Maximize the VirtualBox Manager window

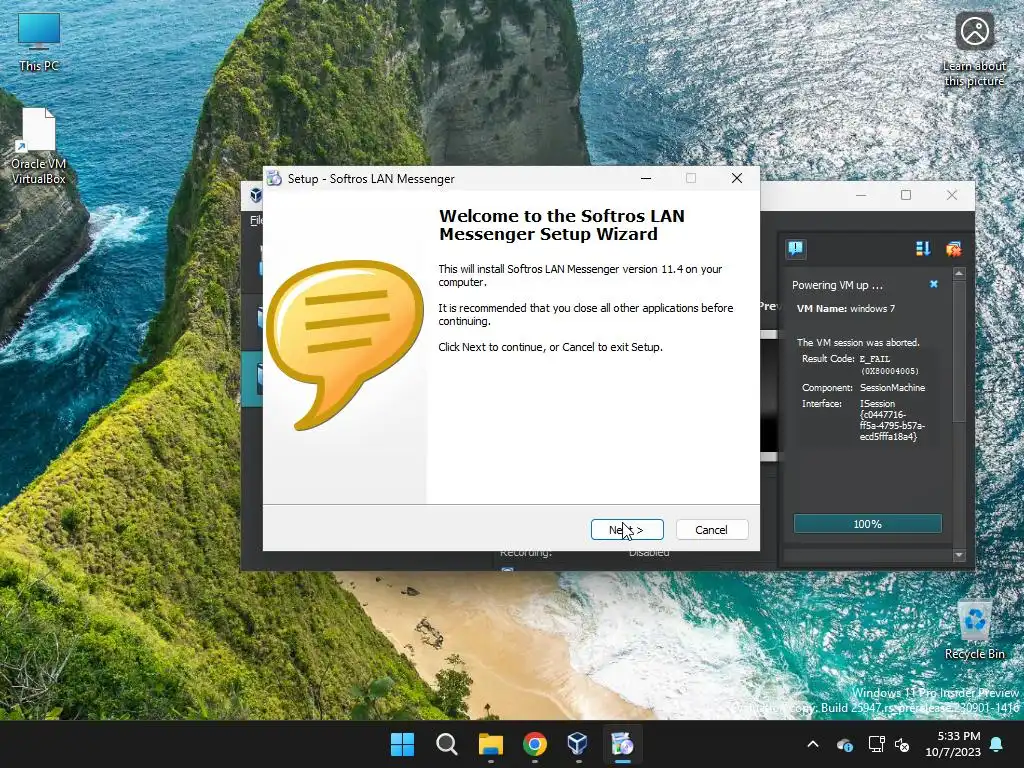point(906,195)
